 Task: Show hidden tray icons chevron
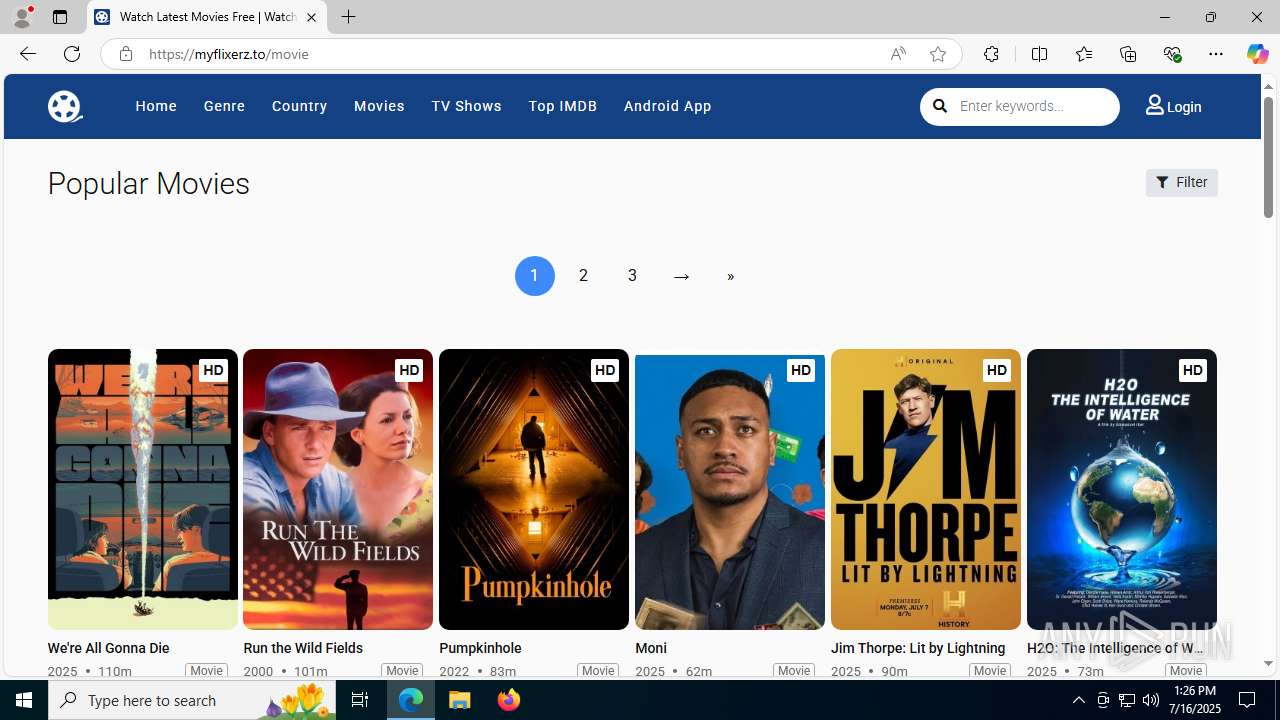(x=1078, y=700)
